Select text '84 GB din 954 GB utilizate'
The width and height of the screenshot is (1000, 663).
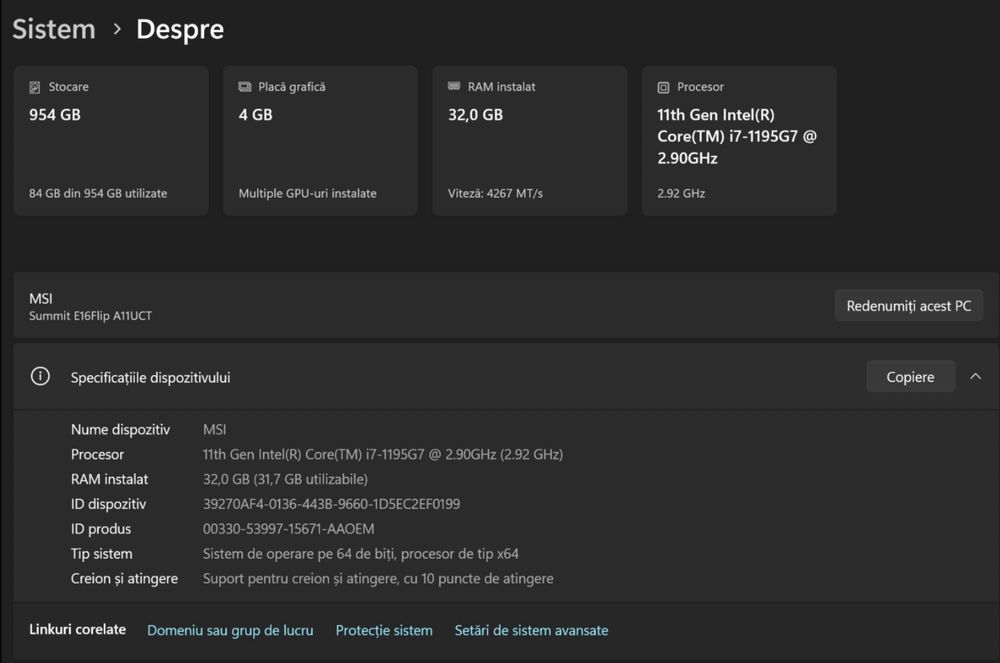98,193
